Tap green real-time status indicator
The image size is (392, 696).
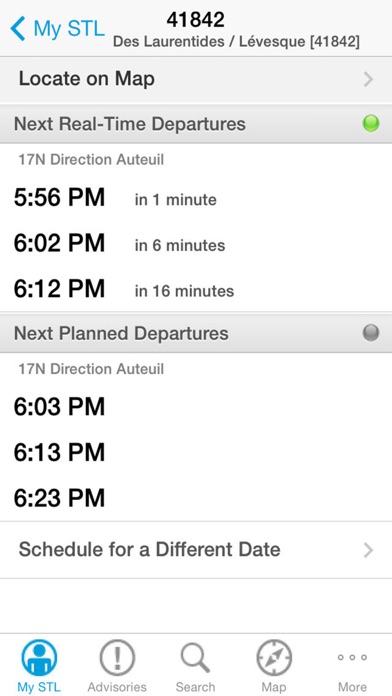pyautogui.click(x=371, y=123)
